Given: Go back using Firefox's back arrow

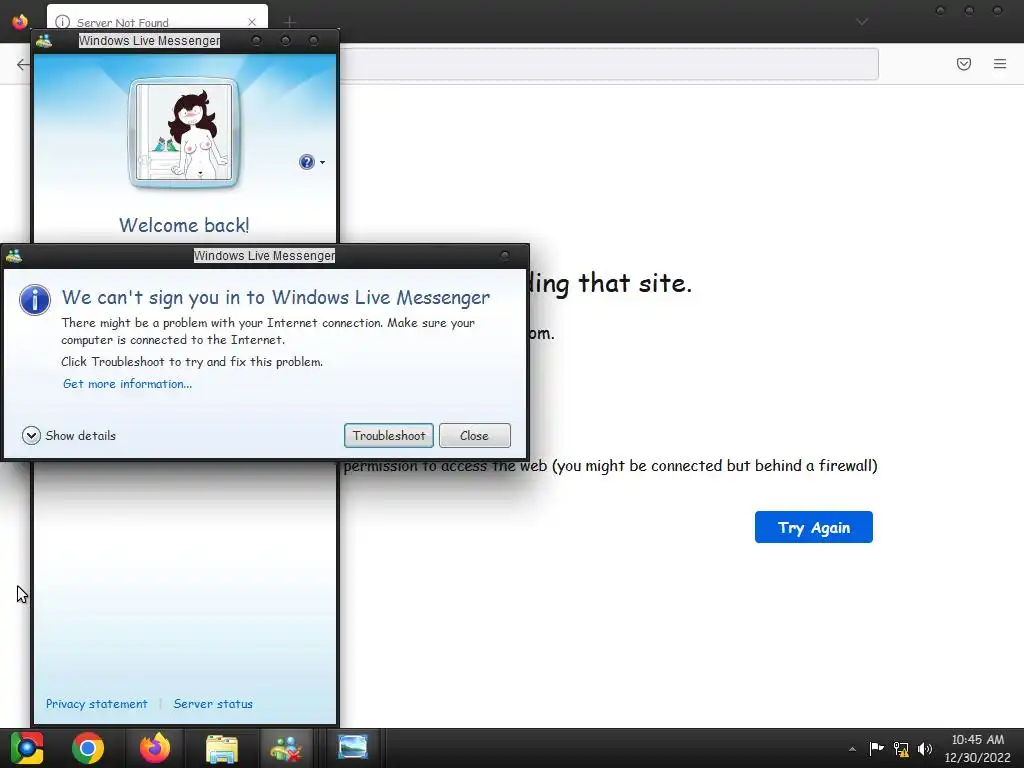Looking at the screenshot, I should tap(23, 64).
